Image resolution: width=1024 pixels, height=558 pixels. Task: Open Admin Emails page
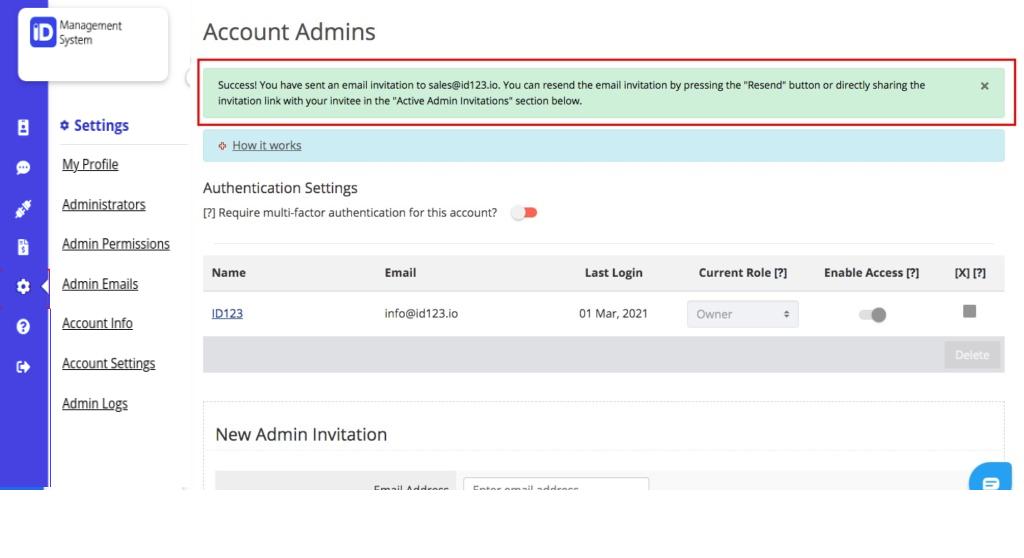[x=100, y=284]
